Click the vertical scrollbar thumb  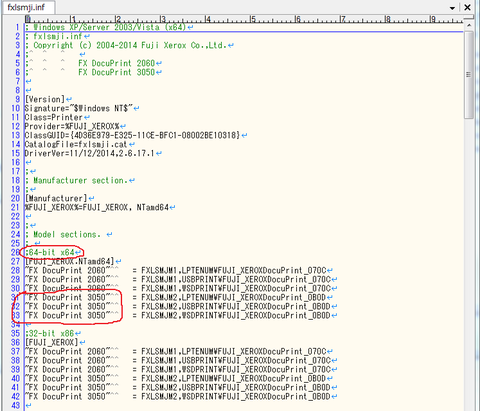tap(469, 75)
